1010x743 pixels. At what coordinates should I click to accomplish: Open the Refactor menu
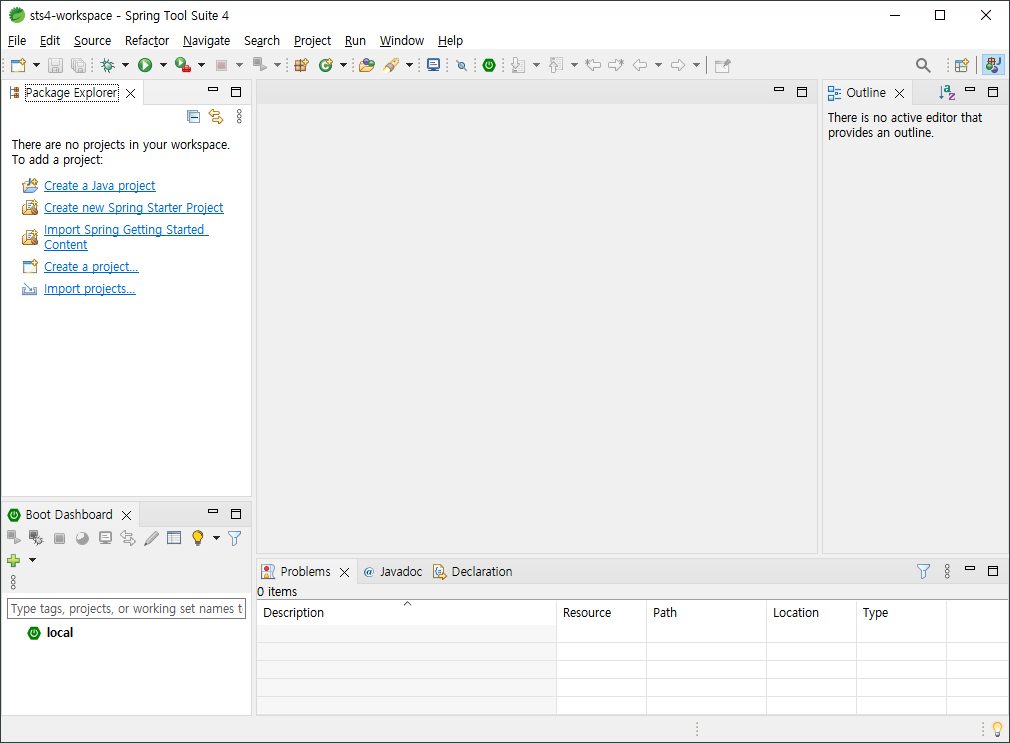(x=147, y=41)
